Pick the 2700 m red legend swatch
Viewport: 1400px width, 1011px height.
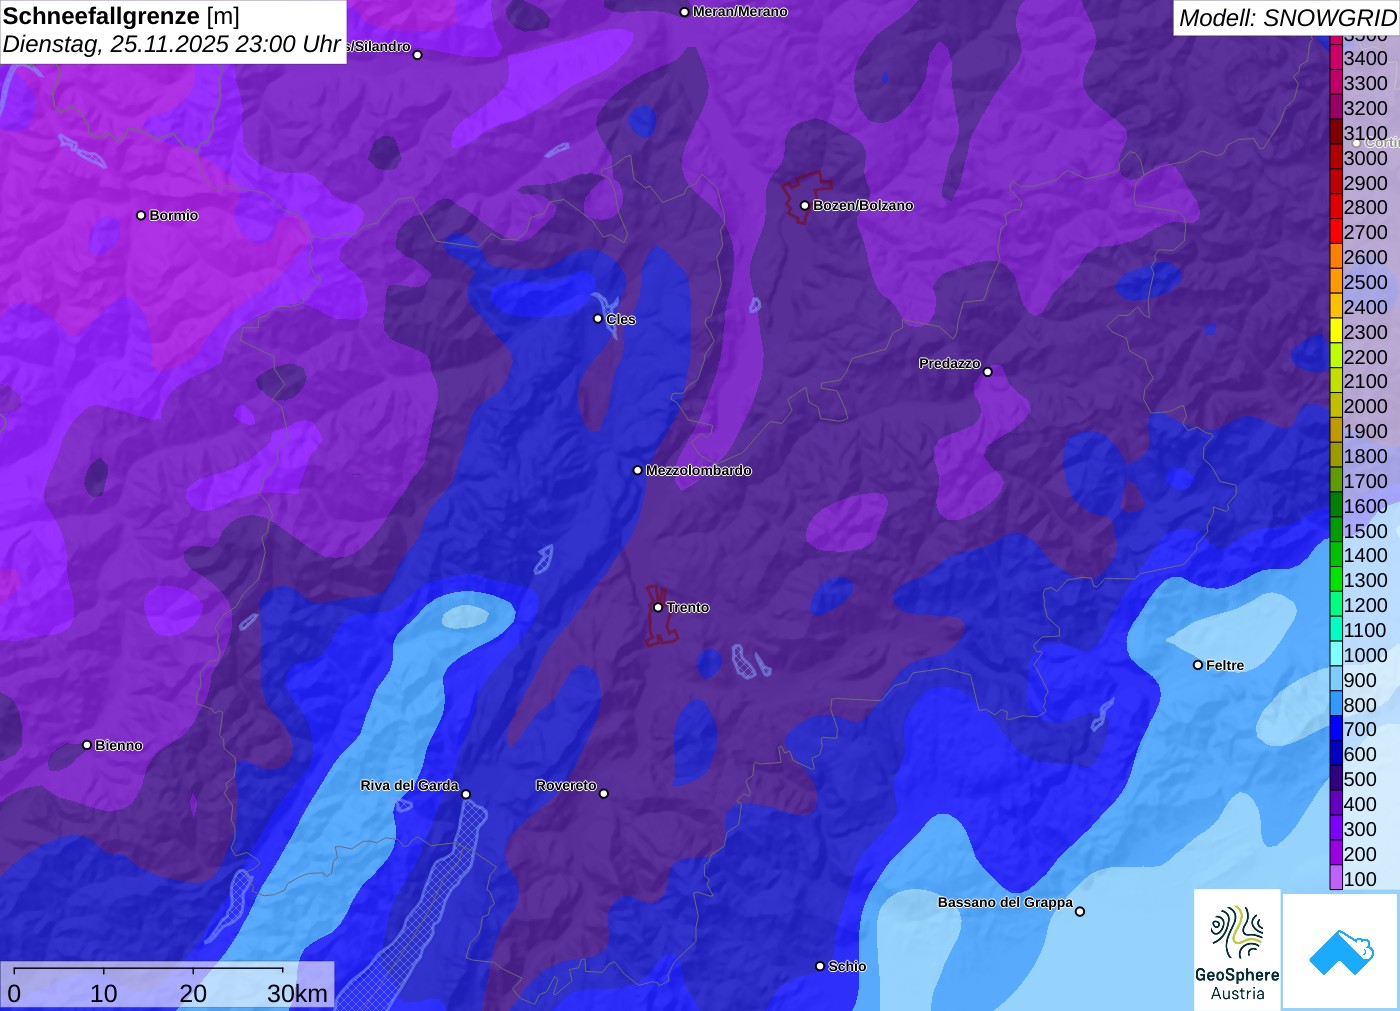point(1335,232)
